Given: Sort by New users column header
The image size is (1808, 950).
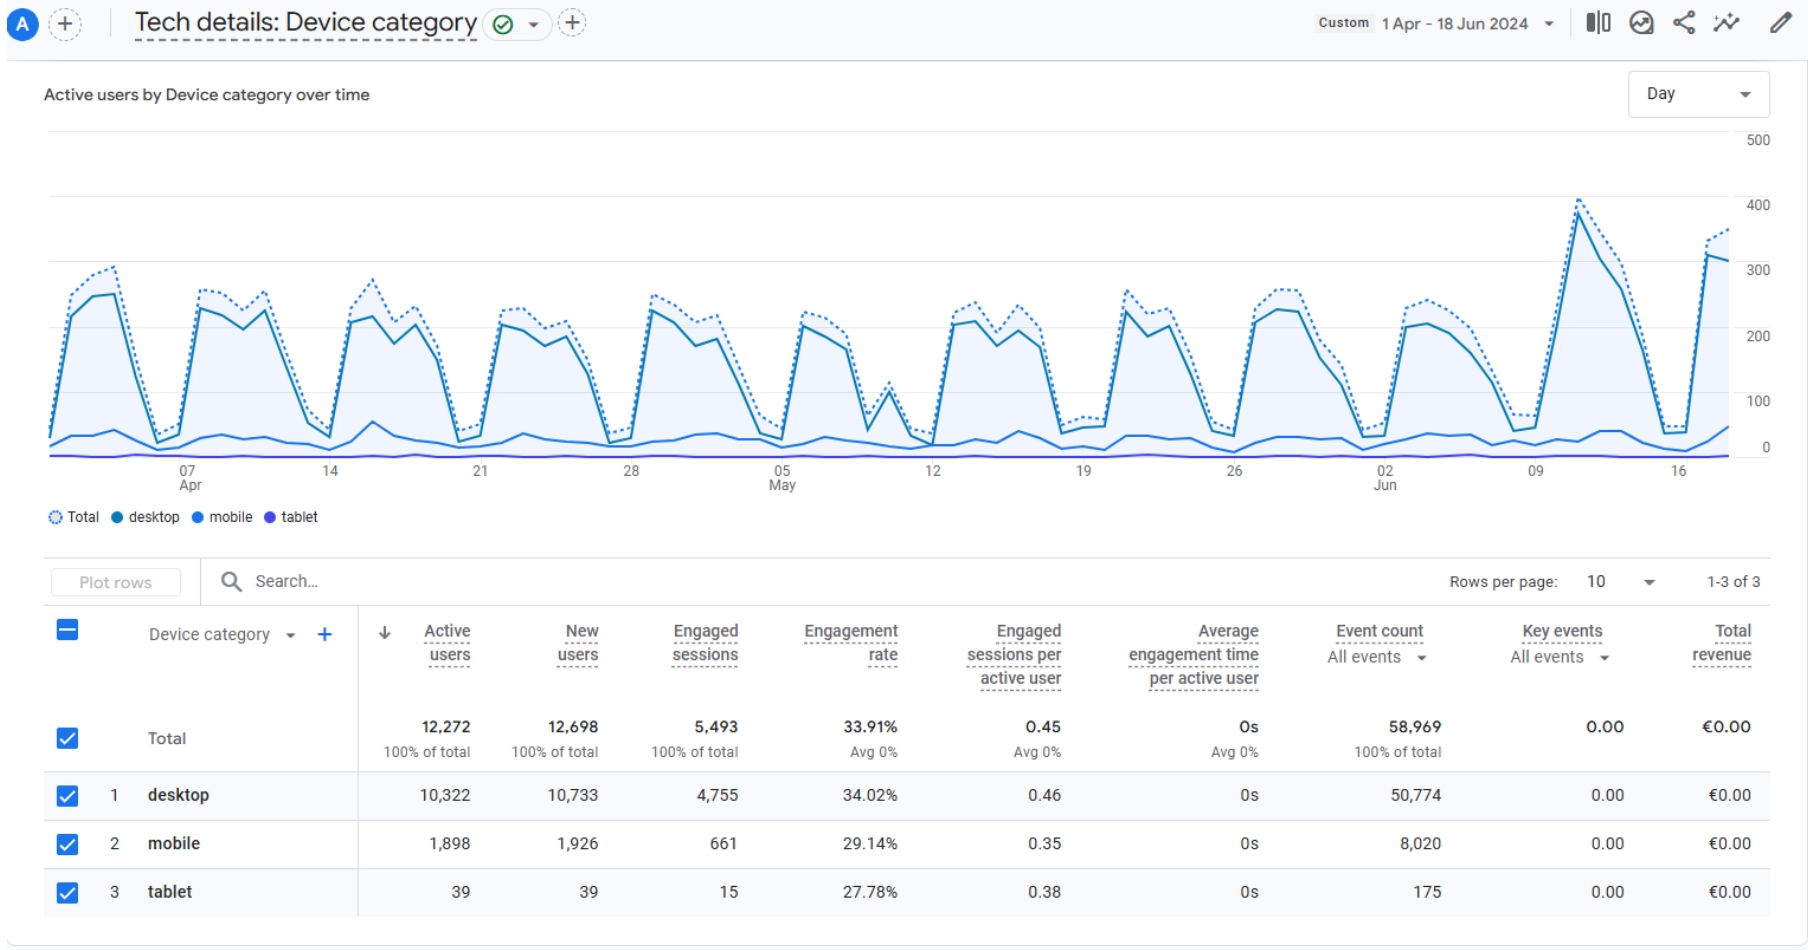Looking at the screenshot, I should coord(579,643).
